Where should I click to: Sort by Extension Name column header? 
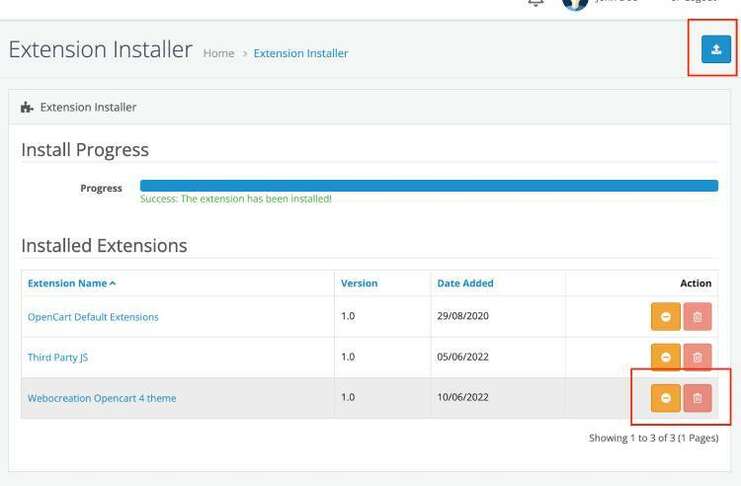(x=71, y=283)
